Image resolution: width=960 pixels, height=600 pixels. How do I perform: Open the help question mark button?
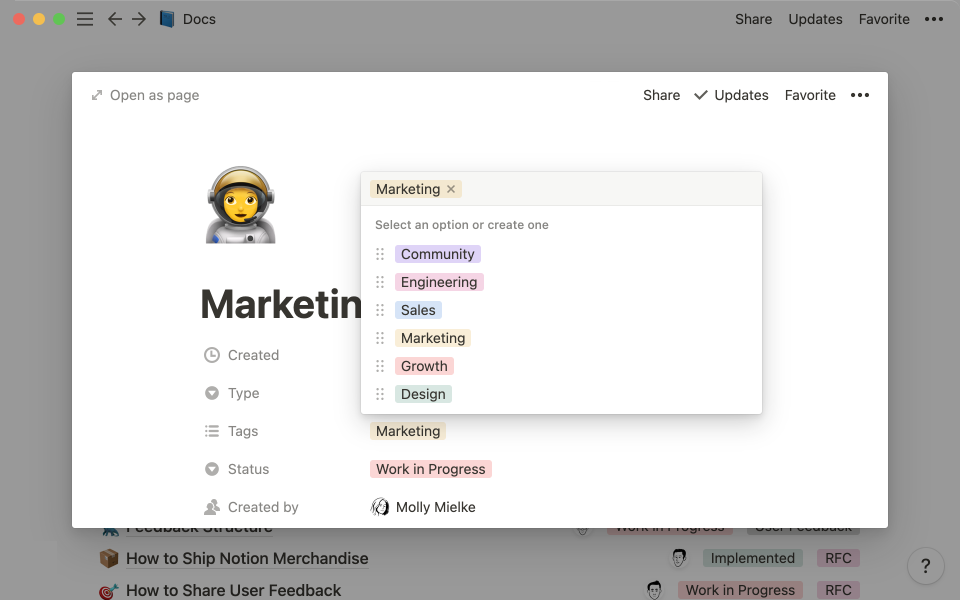click(926, 565)
